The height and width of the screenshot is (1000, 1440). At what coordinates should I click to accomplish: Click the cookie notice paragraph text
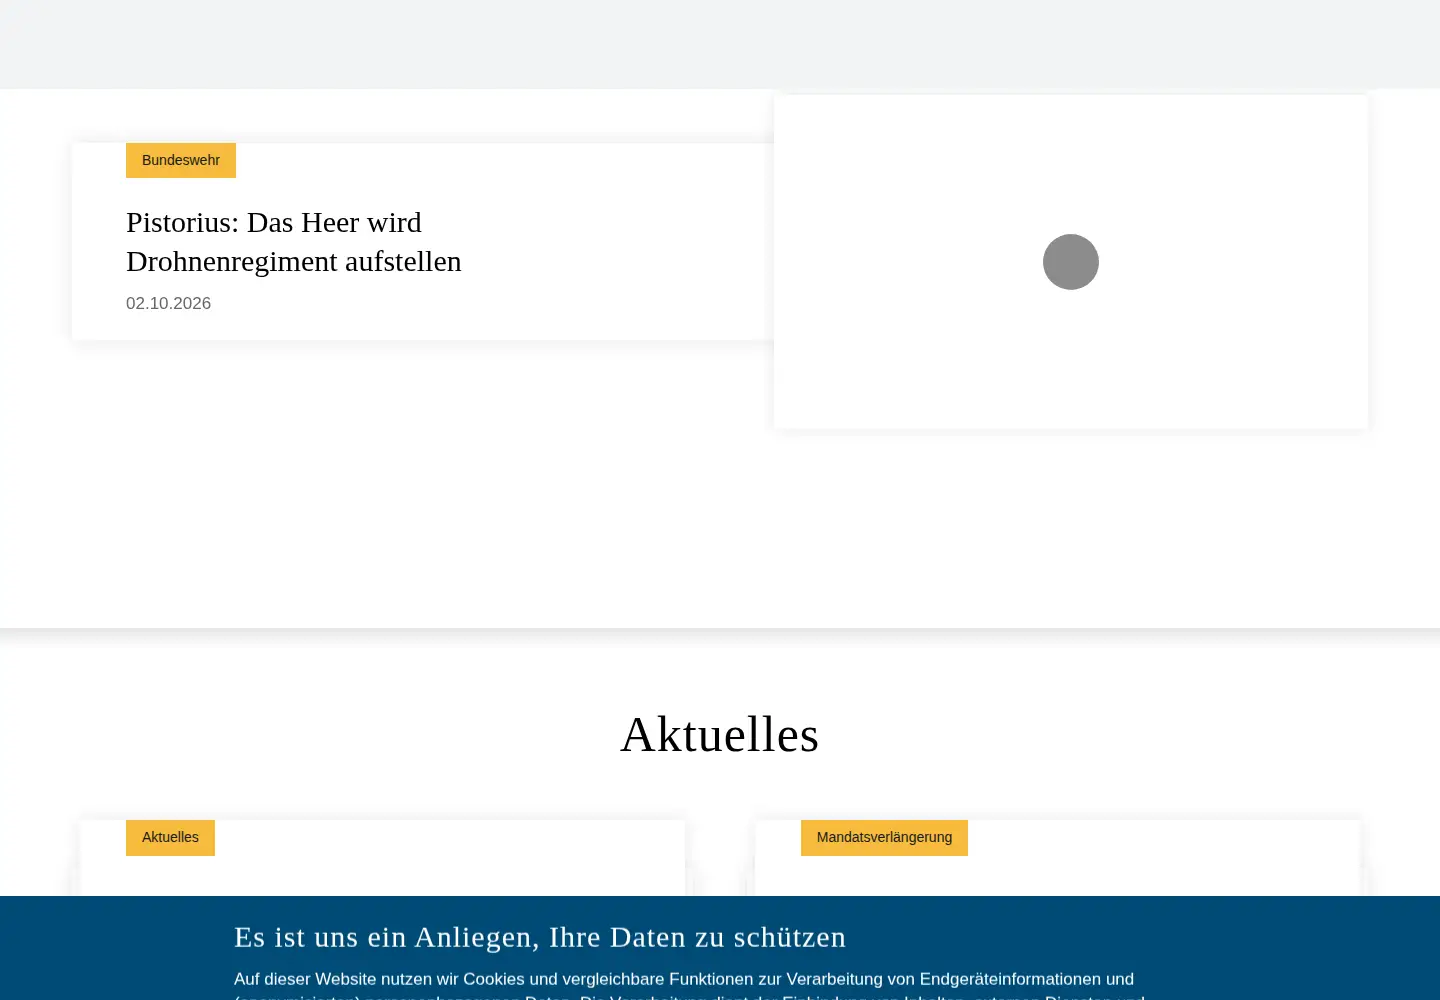tap(689, 985)
